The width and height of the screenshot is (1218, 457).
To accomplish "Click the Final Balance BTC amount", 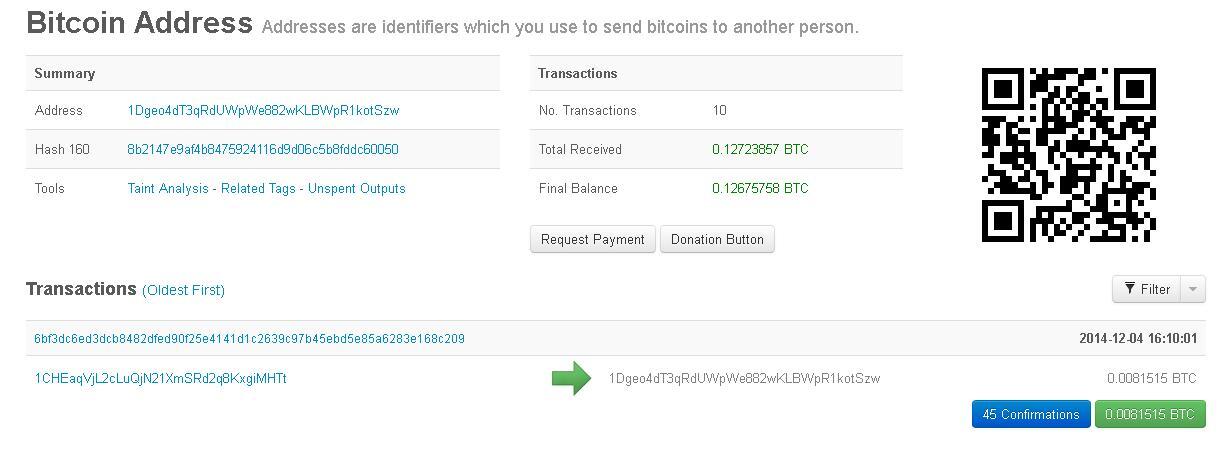I will point(760,188).
